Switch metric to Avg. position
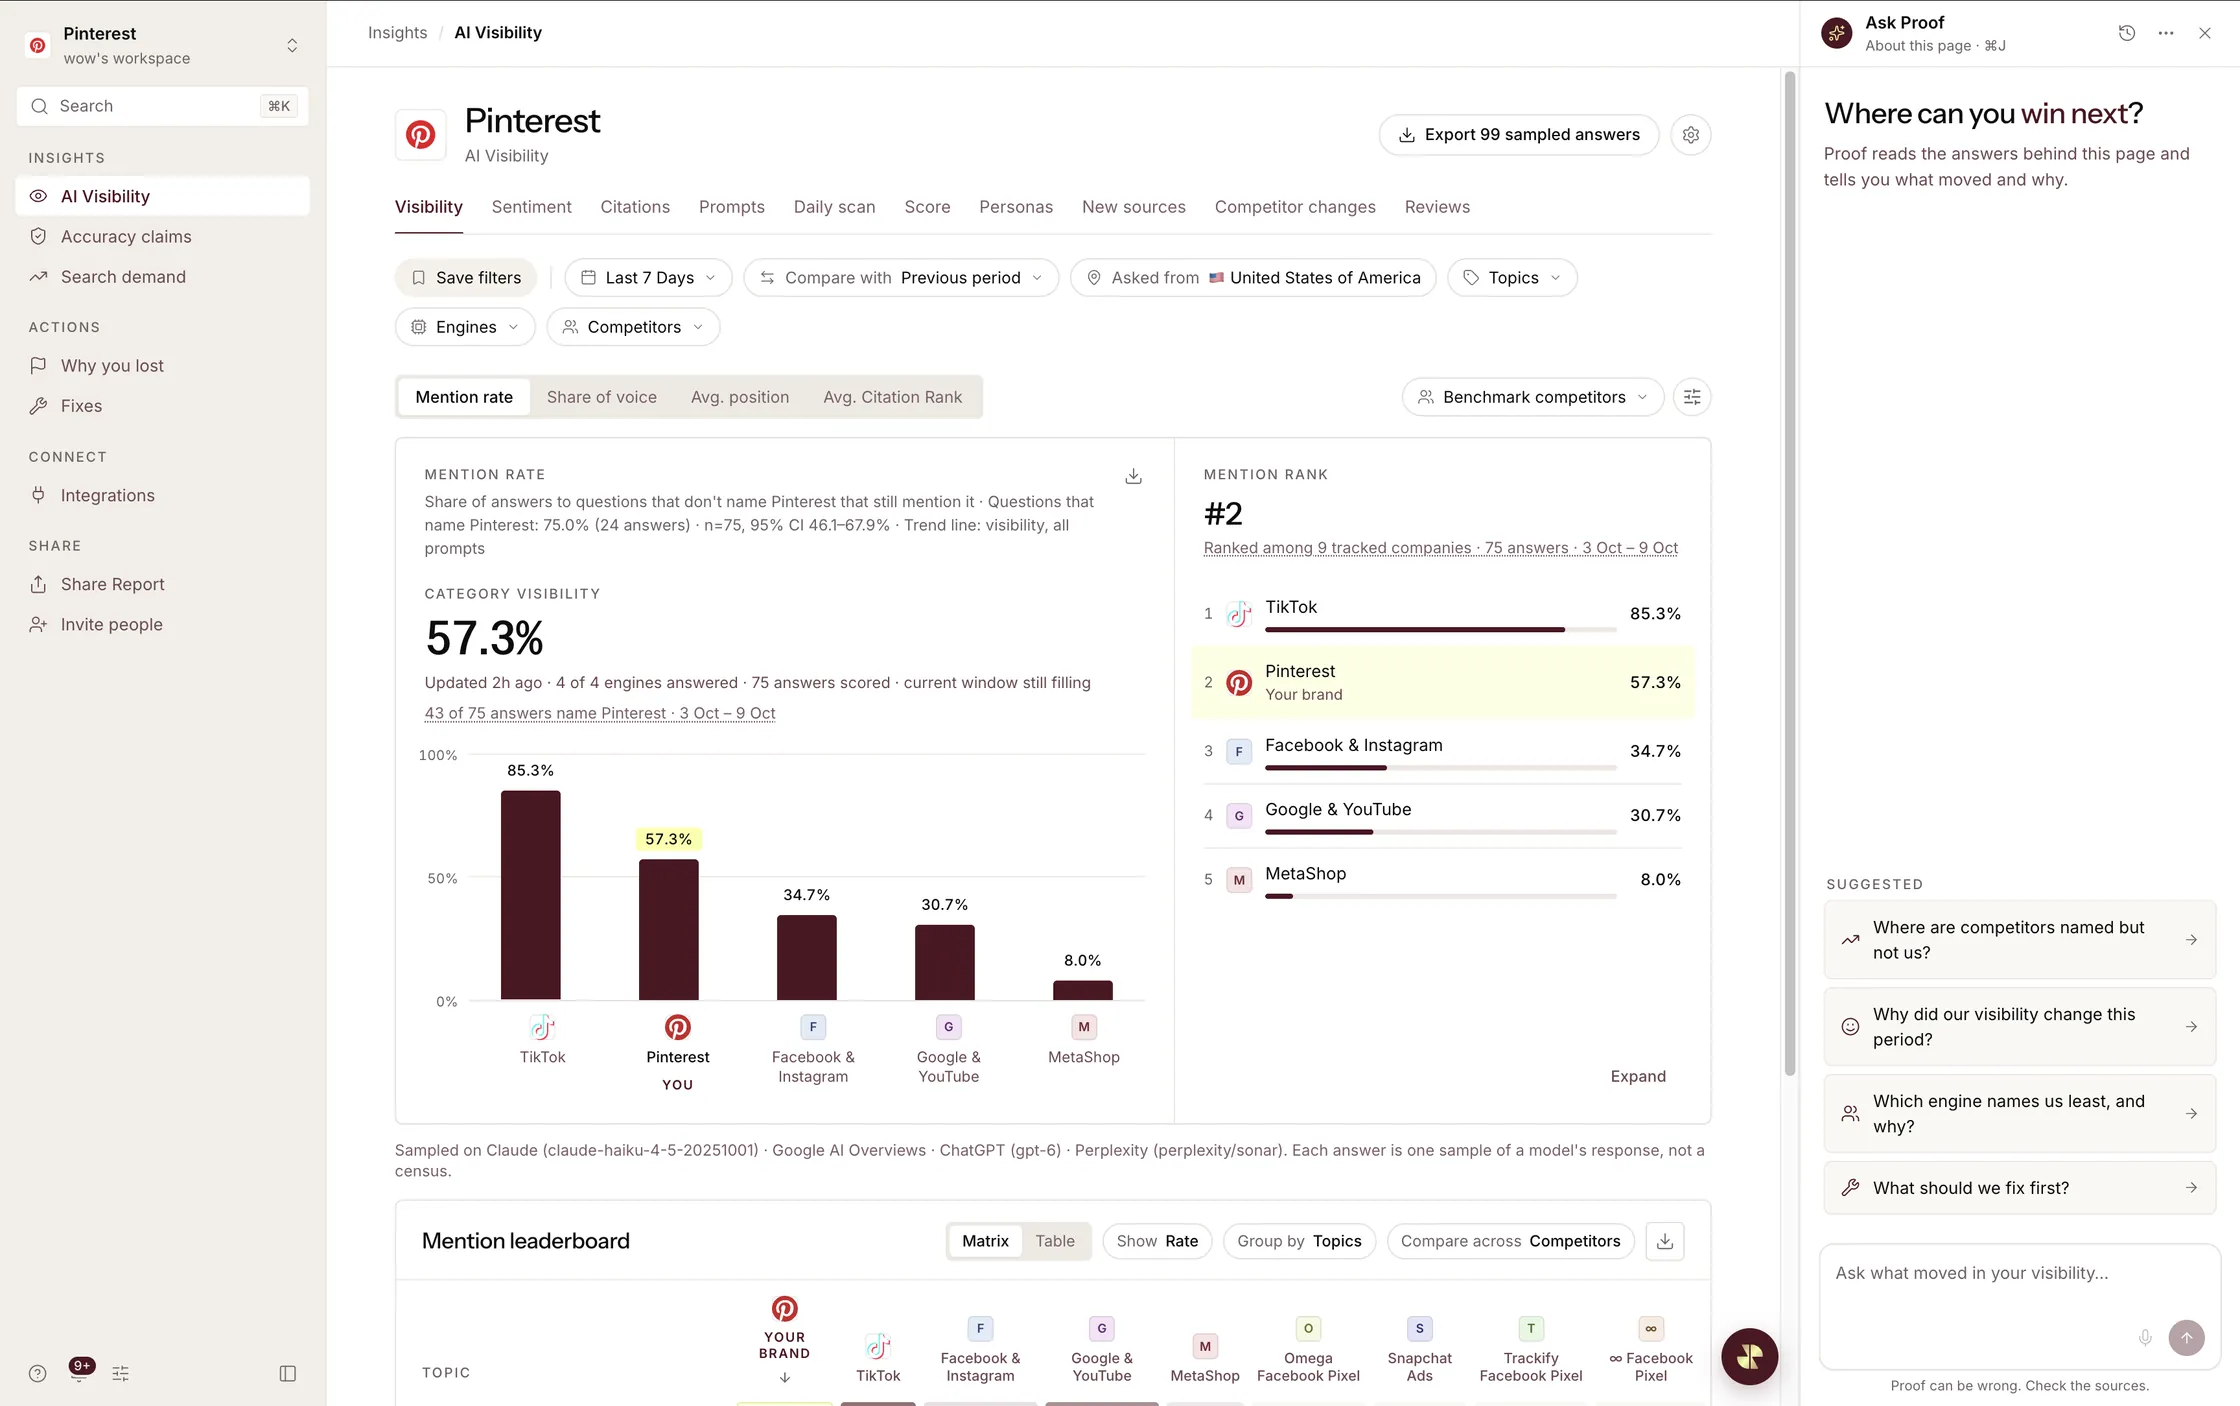This screenshot has width=2240, height=1406. pyautogui.click(x=740, y=397)
